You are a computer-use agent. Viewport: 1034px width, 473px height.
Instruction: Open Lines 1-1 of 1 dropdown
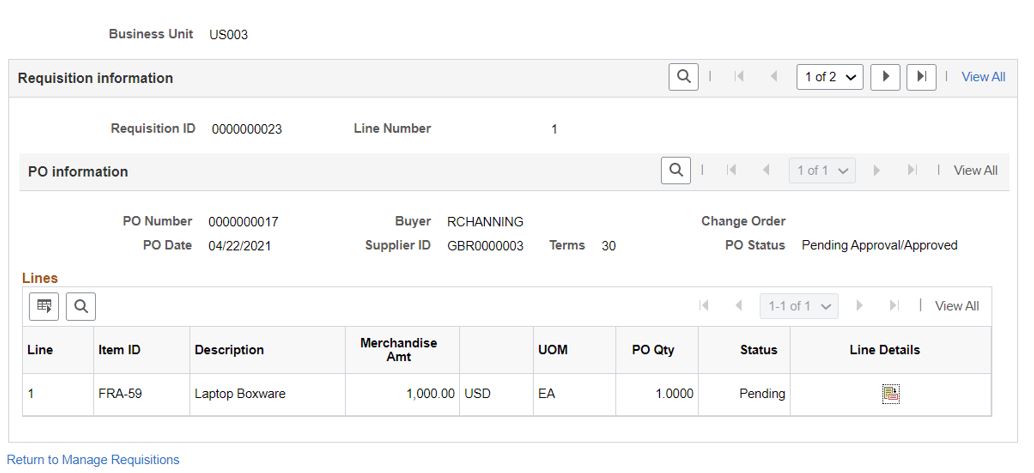pyautogui.click(x=798, y=307)
